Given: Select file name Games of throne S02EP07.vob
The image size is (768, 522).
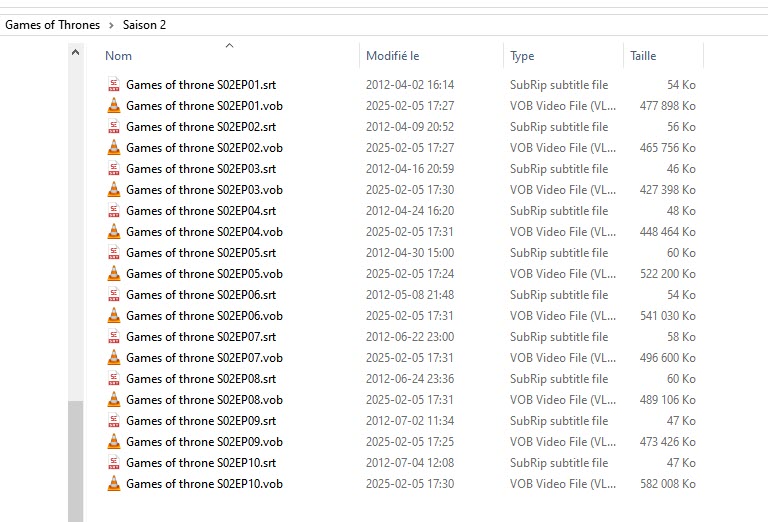Looking at the screenshot, I should [x=204, y=358].
